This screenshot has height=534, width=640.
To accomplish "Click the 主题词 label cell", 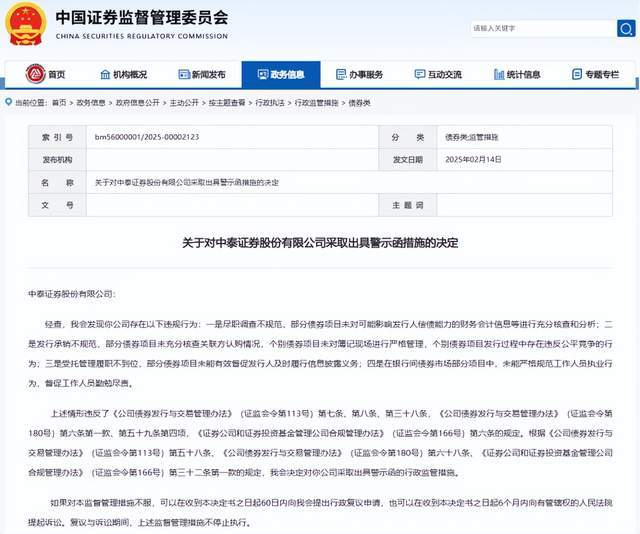I will tap(408, 205).
